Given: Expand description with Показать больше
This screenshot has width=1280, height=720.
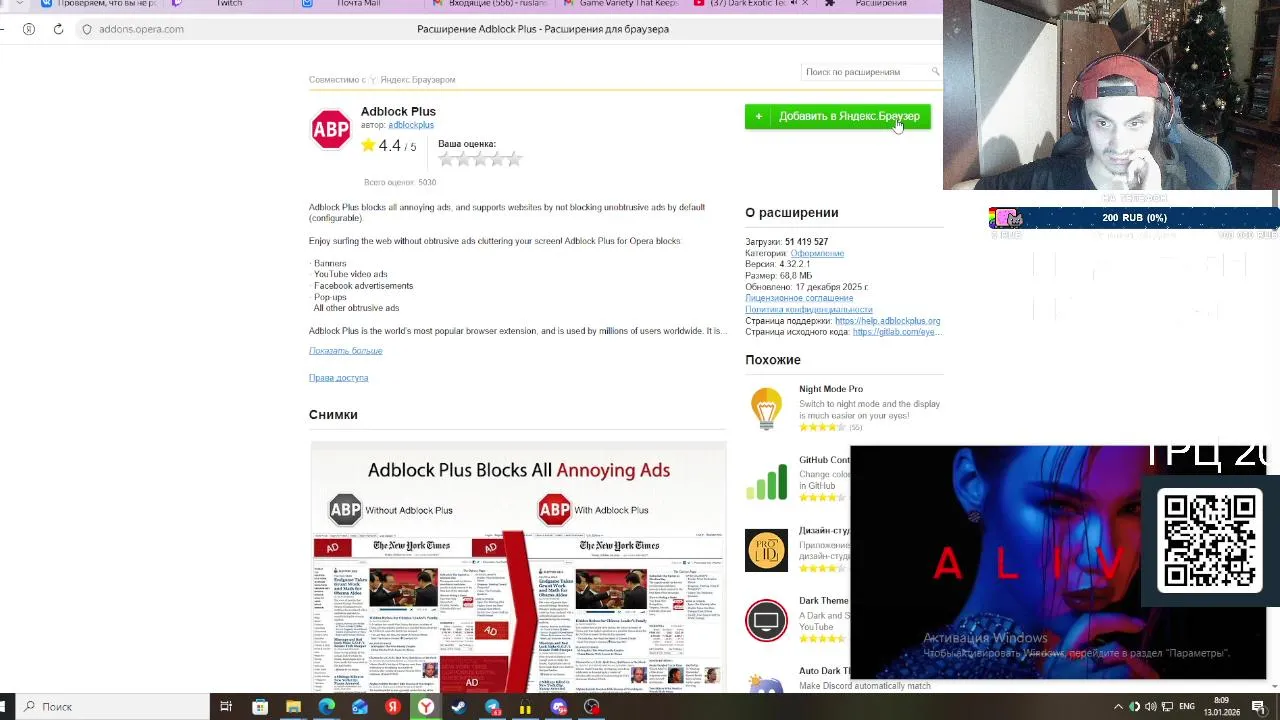Looking at the screenshot, I should coord(345,351).
